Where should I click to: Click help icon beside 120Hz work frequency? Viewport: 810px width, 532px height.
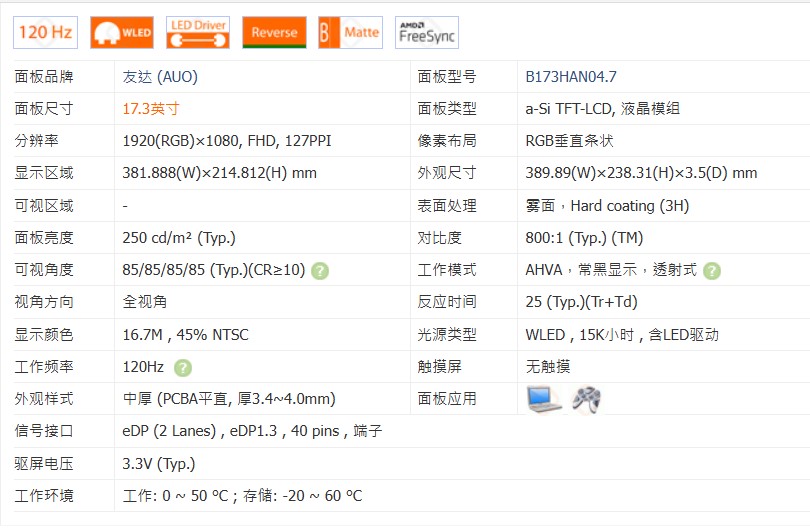tap(183, 367)
